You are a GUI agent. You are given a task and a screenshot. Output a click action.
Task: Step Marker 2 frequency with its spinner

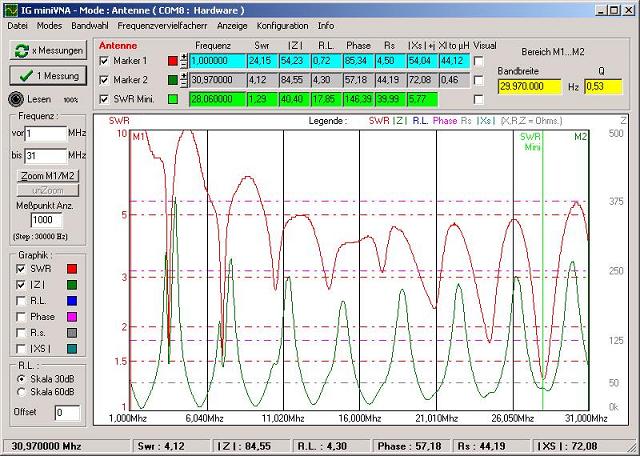click(184, 79)
